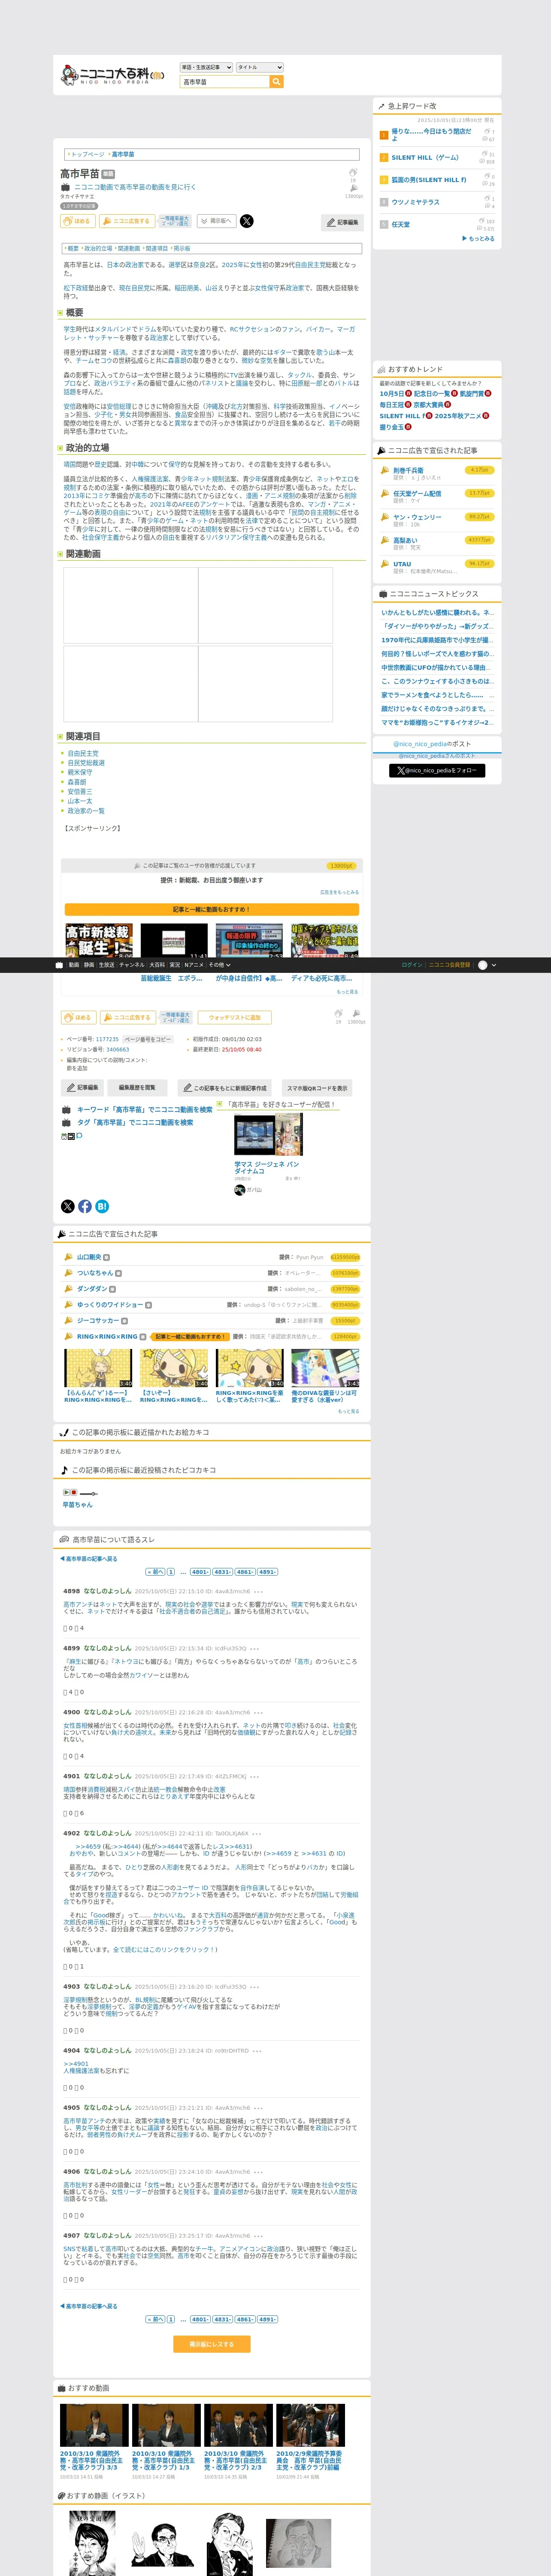Go to thread page 4801- at top

point(199,1571)
